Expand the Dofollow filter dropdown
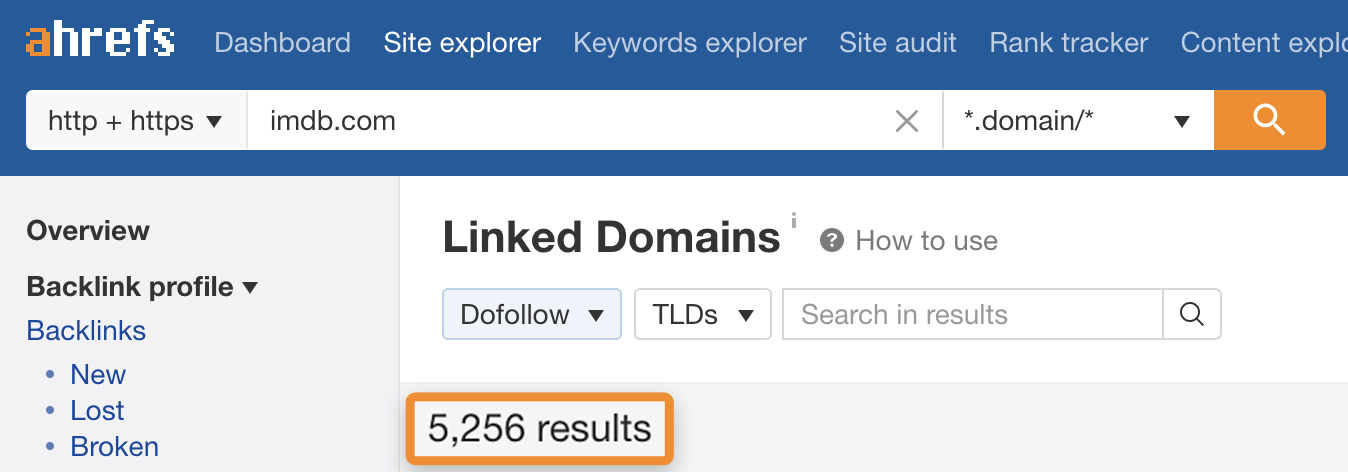Screen dimensions: 1348x472 pyautogui.click(x=532, y=315)
